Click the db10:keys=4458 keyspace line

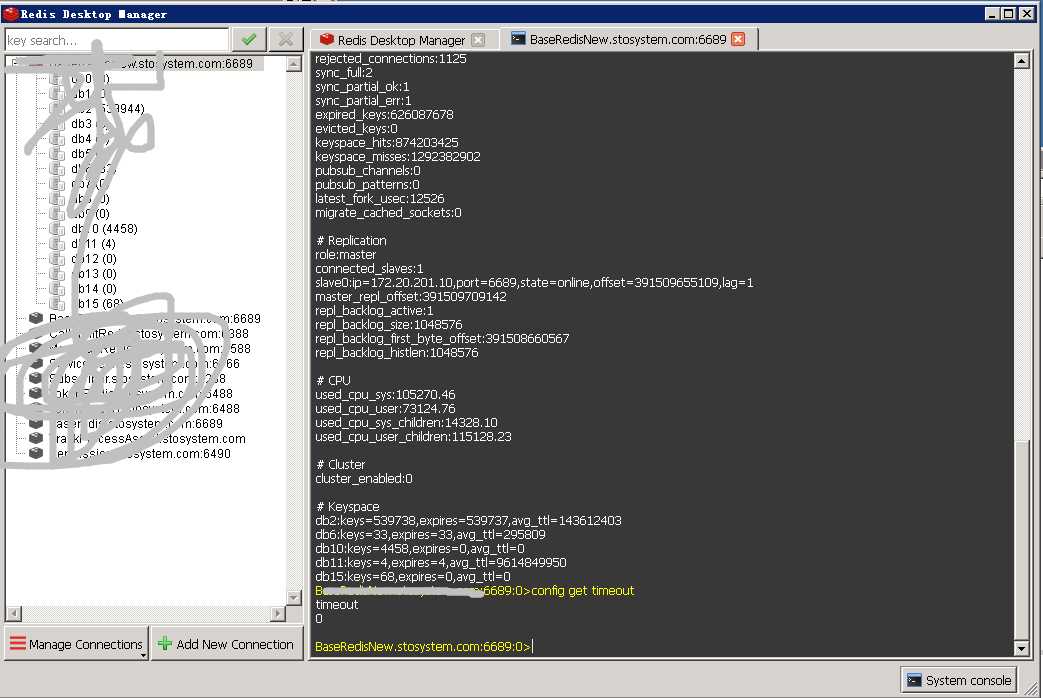[420, 548]
